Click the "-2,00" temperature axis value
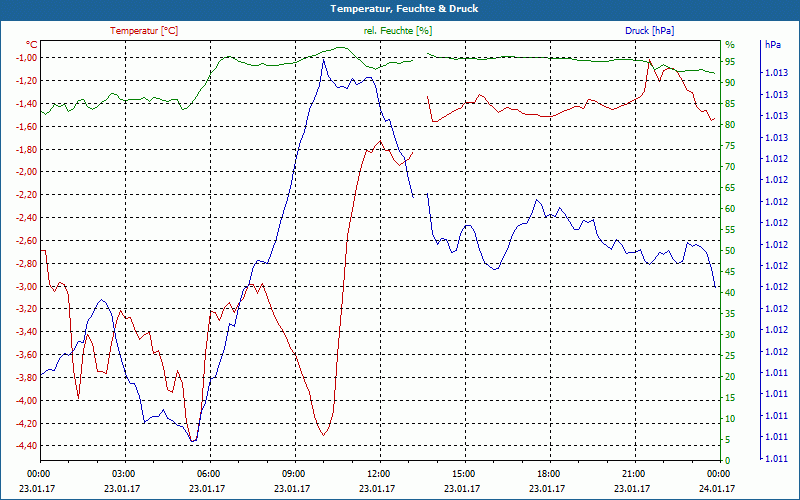This screenshot has width=800, height=500. click(27, 171)
